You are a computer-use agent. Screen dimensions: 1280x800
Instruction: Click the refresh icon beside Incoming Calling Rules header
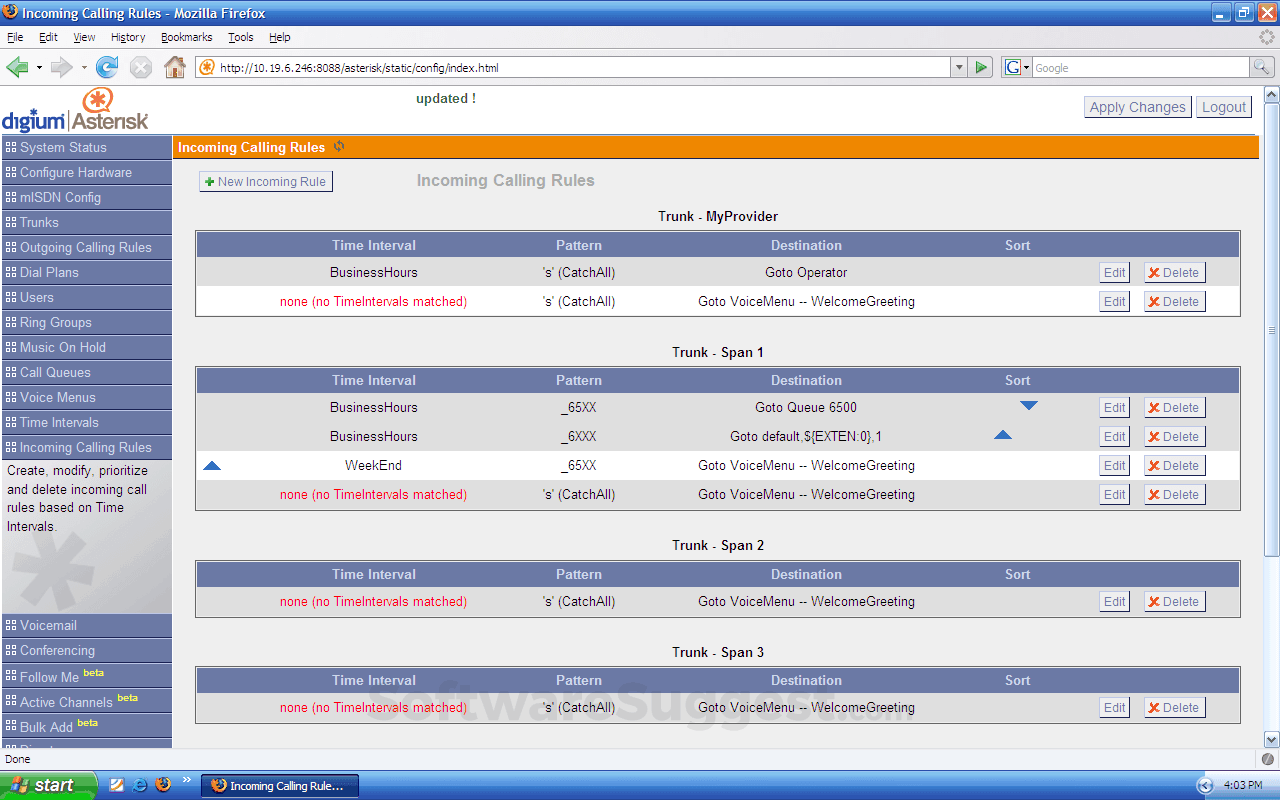click(x=339, y=146)
